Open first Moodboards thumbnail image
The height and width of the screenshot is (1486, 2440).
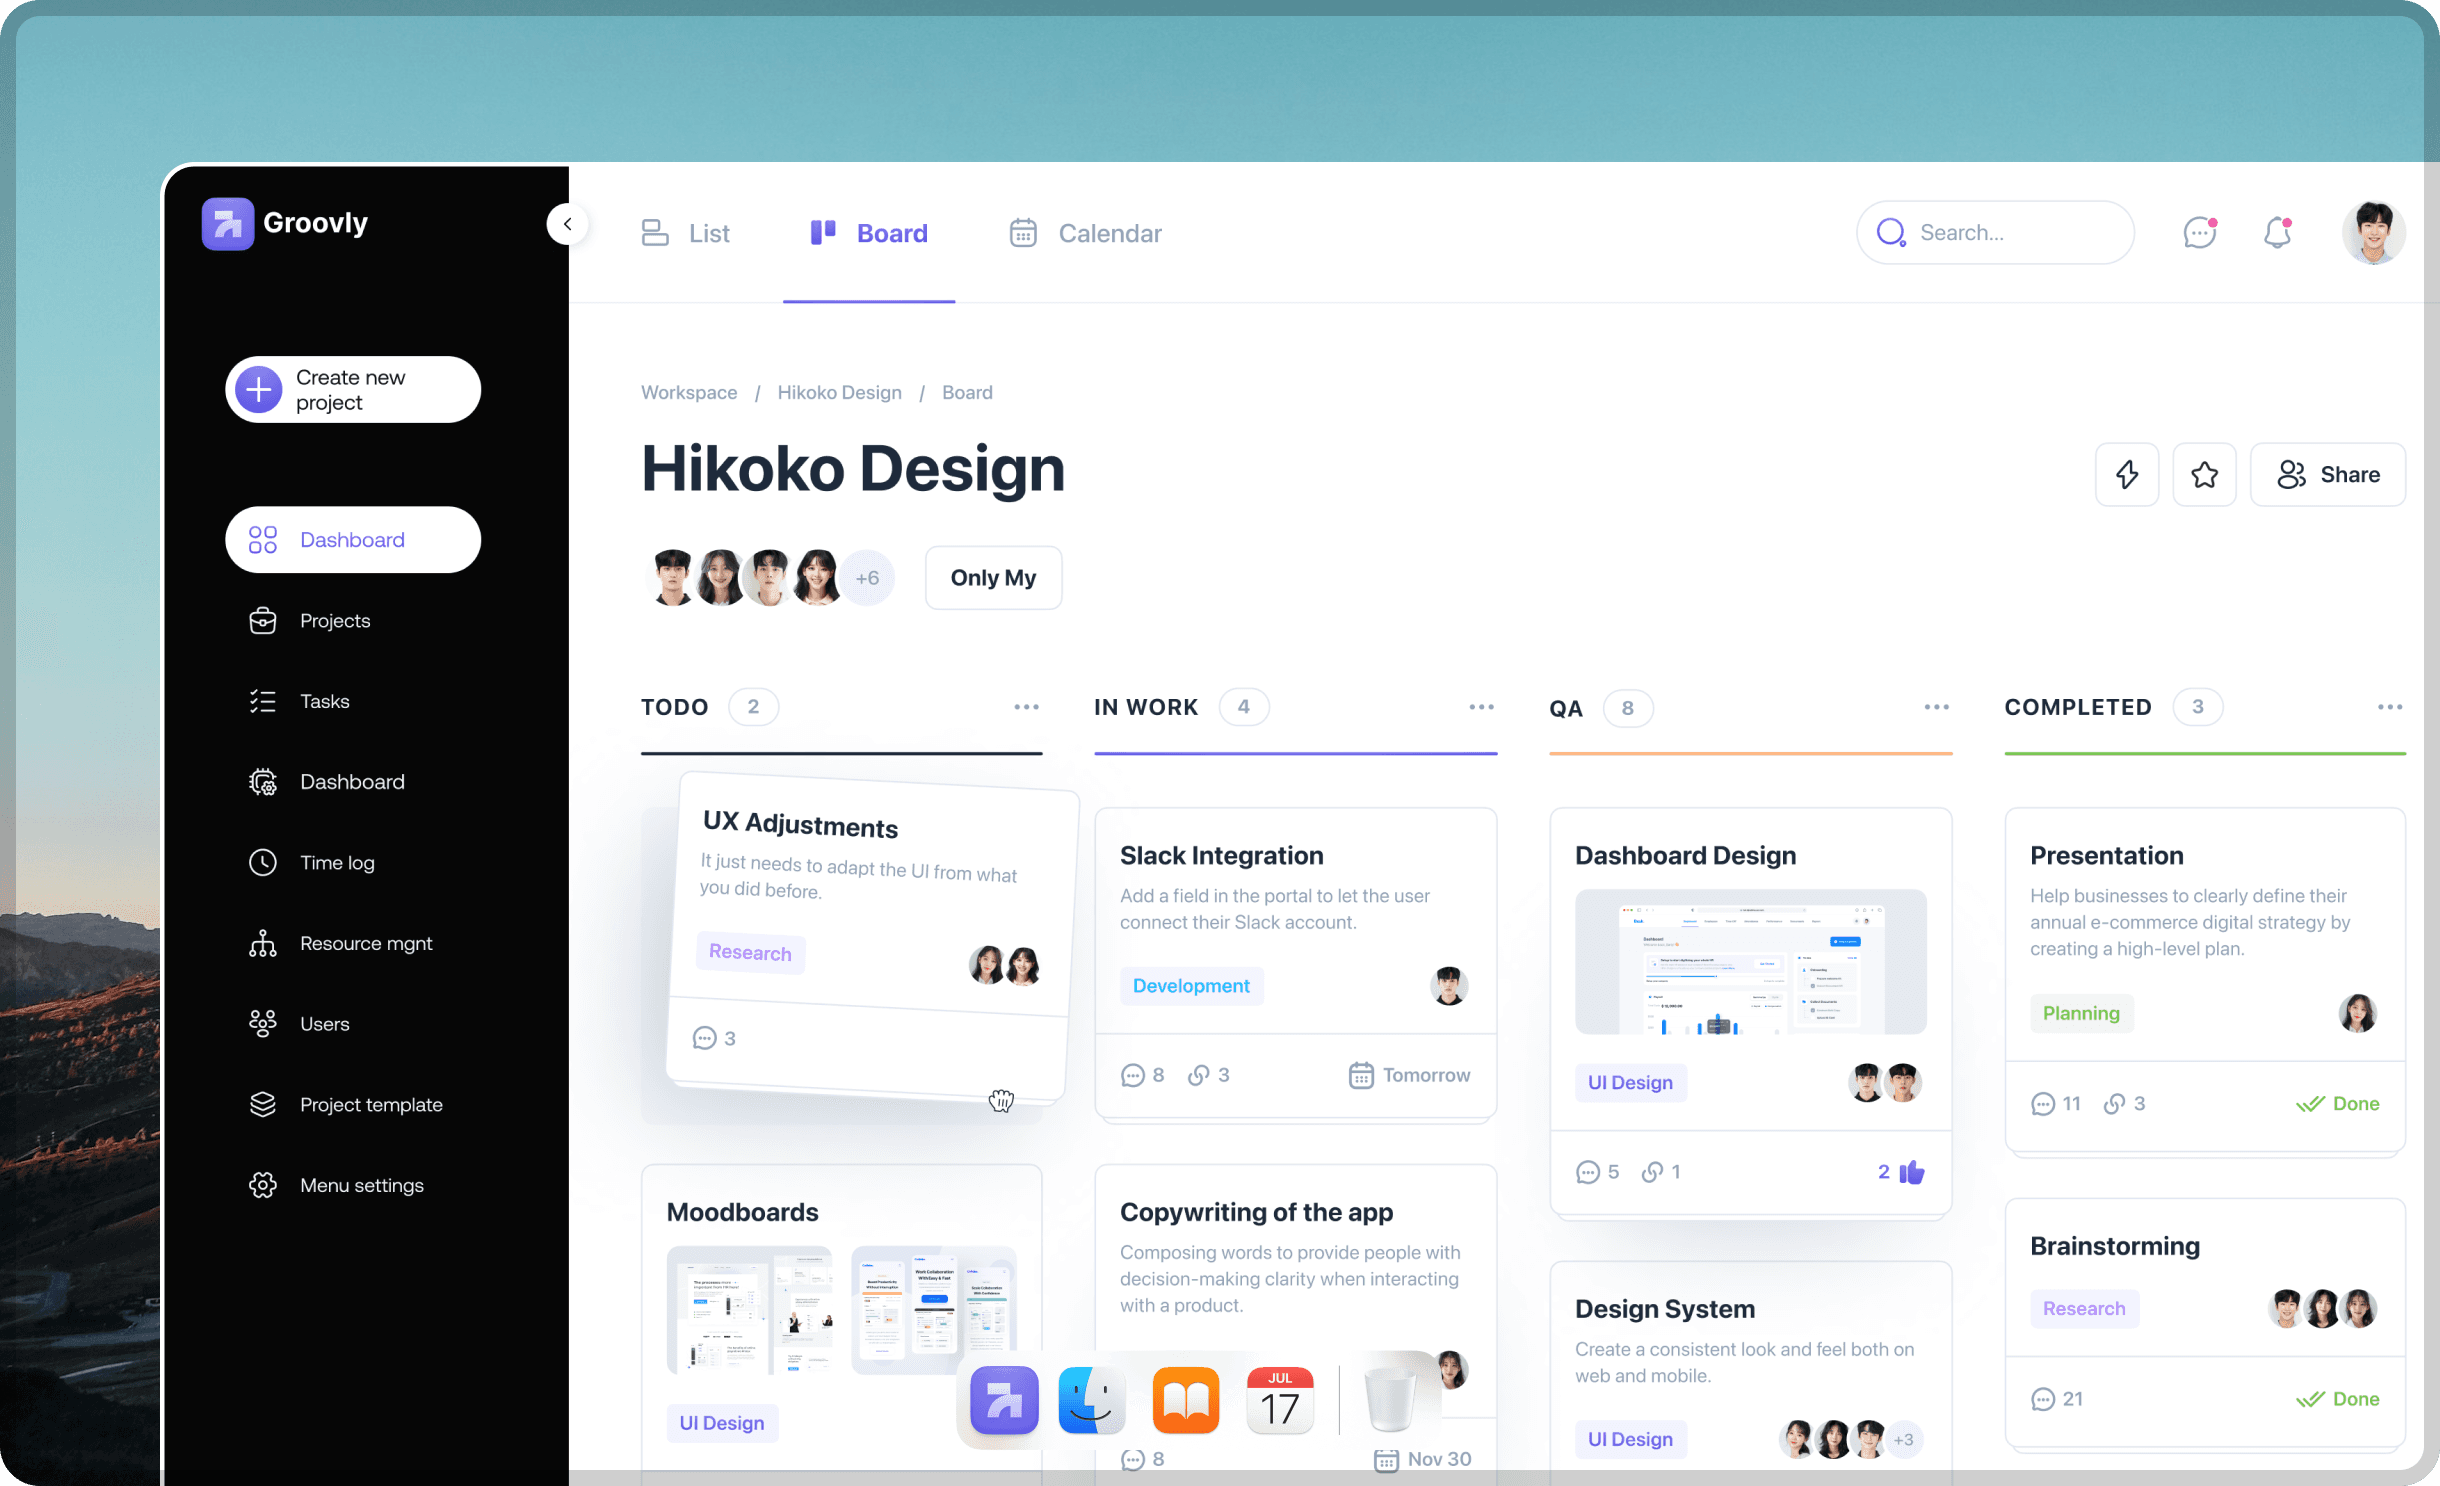pos(749,1310)
